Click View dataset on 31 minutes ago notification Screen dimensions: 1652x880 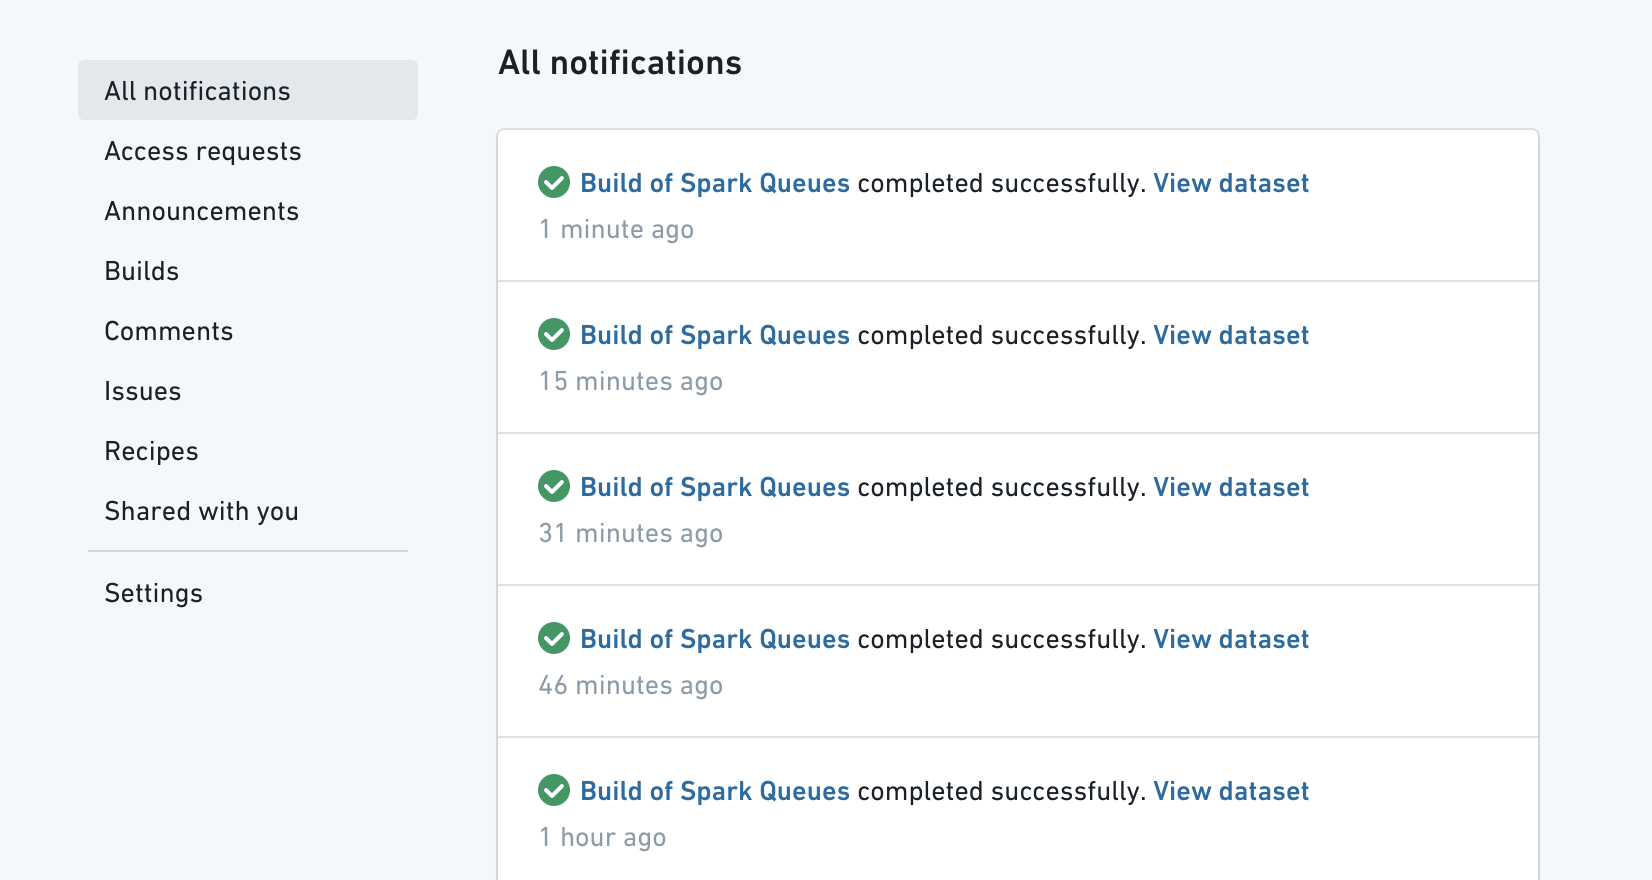(x=1231, y=487)
